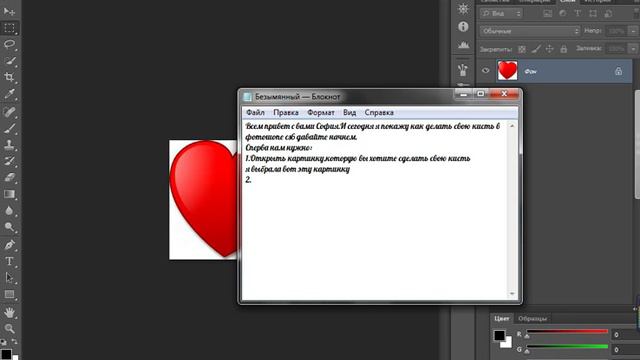
Task: Select the Dodge tool
Action: 9,227
